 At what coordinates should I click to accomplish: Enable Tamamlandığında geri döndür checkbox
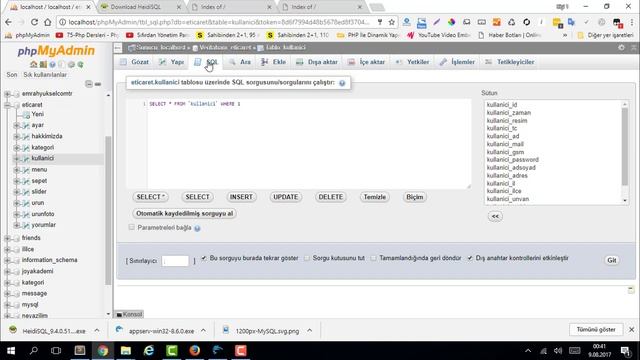tap(373, 258)
